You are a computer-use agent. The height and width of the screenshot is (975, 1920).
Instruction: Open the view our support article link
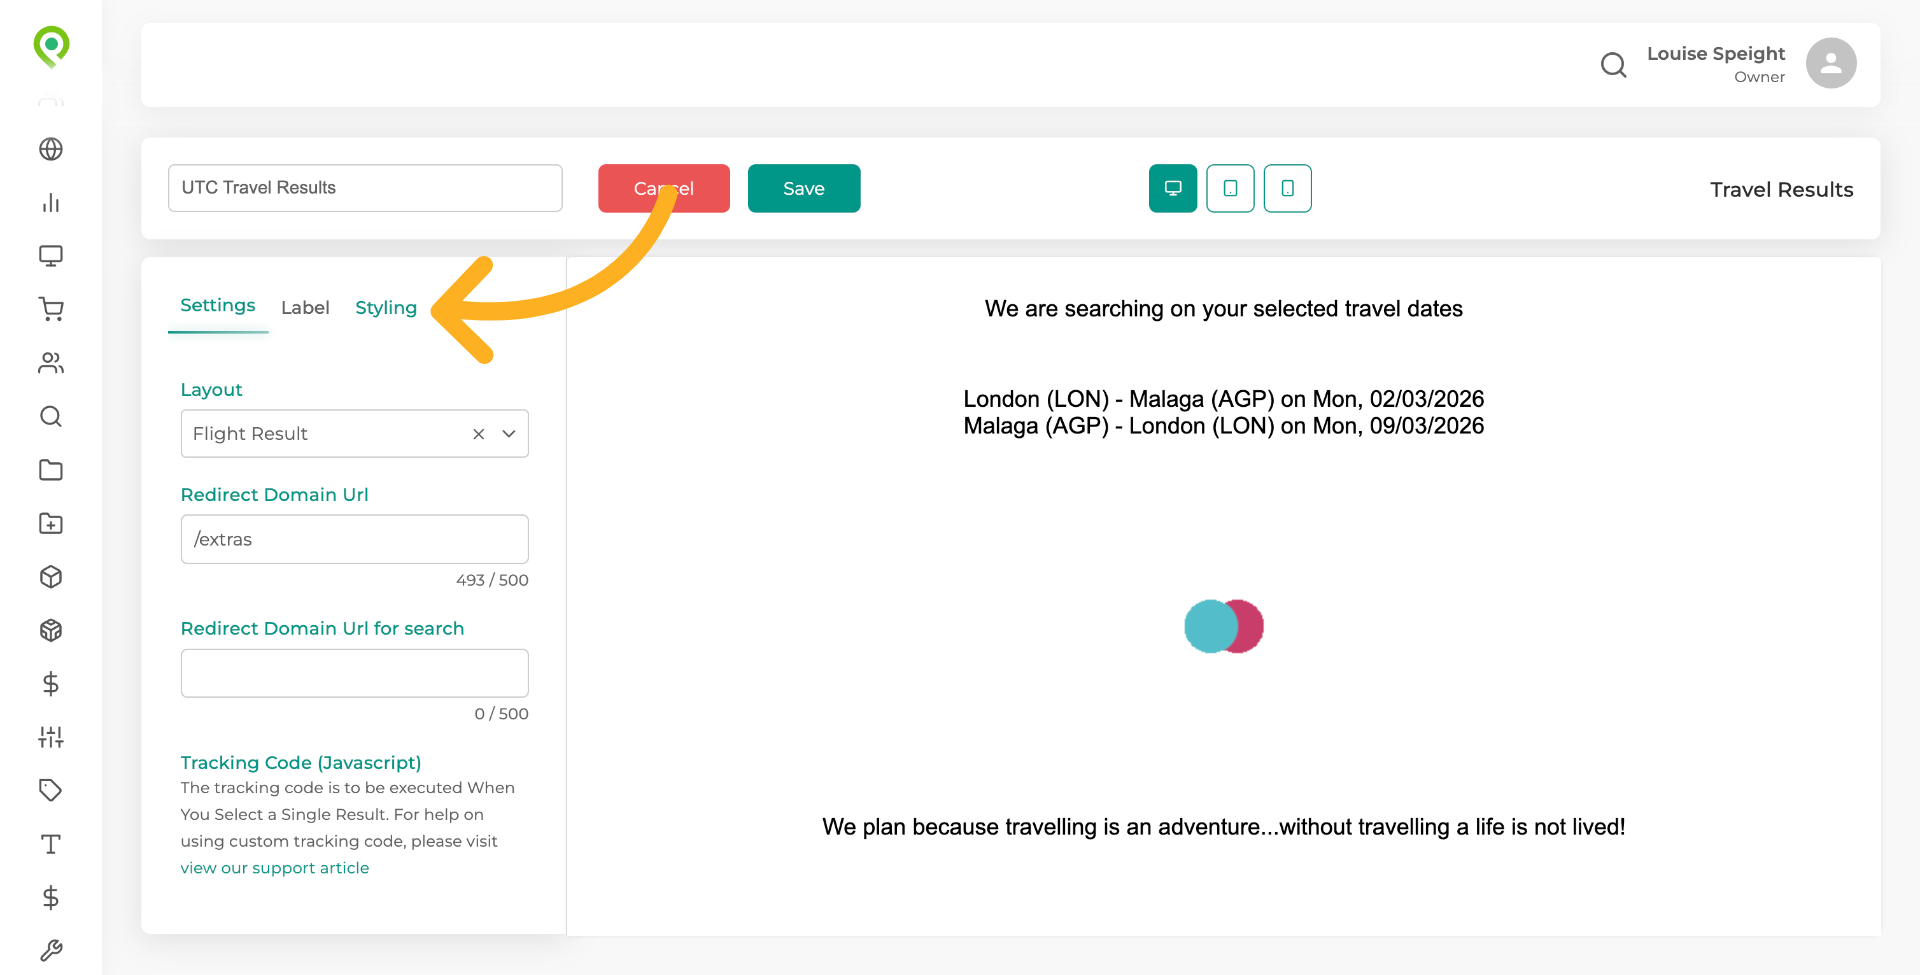click(275, 867)
